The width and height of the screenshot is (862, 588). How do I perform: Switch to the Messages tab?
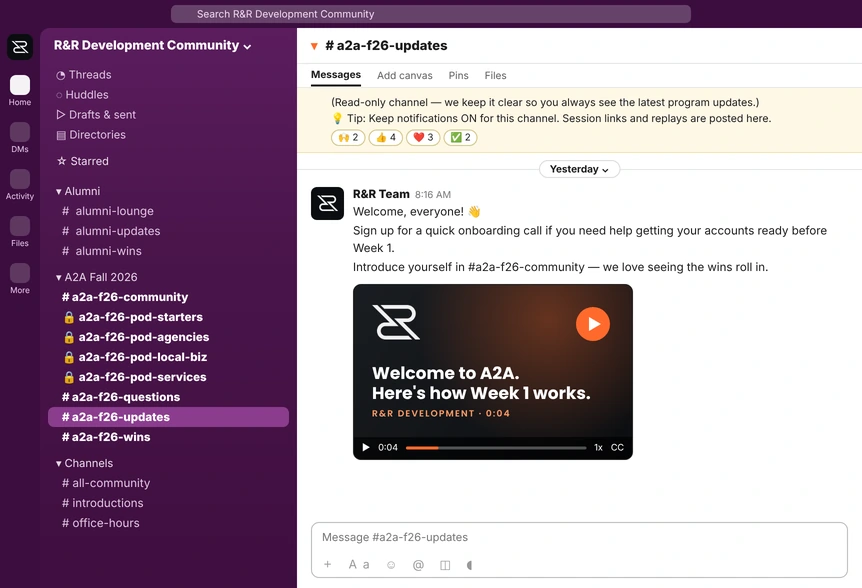pyautogui.click(x=336, y=75)
